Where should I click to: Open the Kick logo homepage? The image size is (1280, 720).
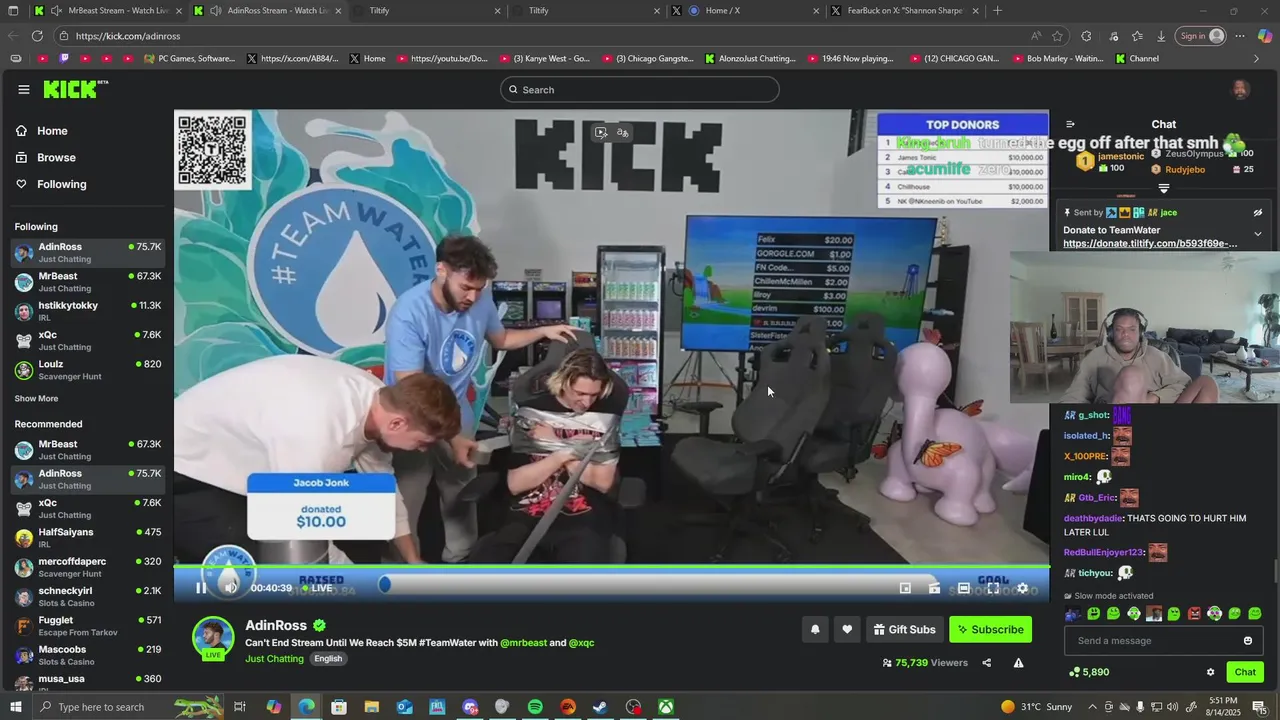(75, 90)
